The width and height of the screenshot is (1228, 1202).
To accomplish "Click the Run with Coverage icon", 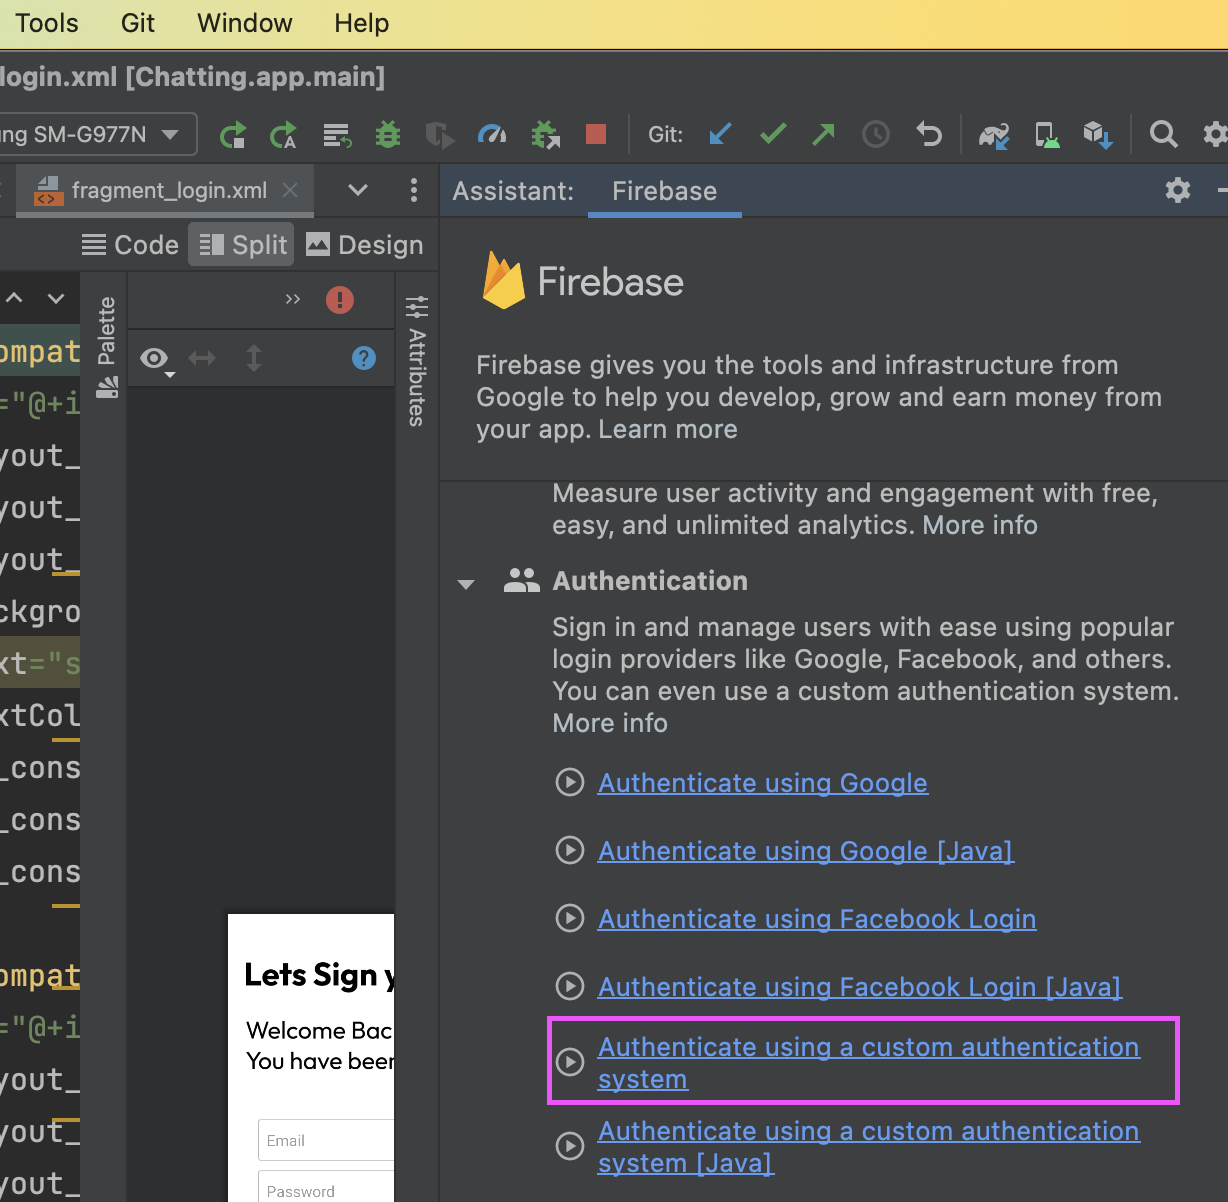I will pyautogui.click(x=440, y=134).
